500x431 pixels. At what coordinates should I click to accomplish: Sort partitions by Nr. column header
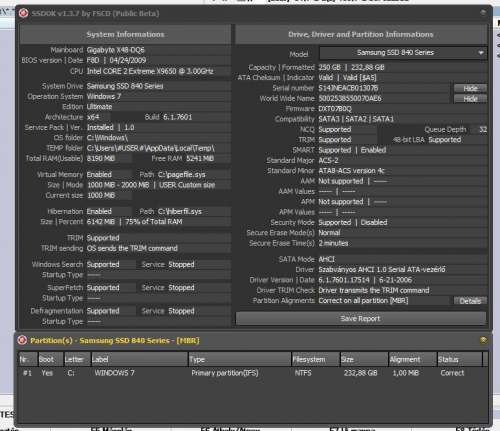(x=28, y=359)
